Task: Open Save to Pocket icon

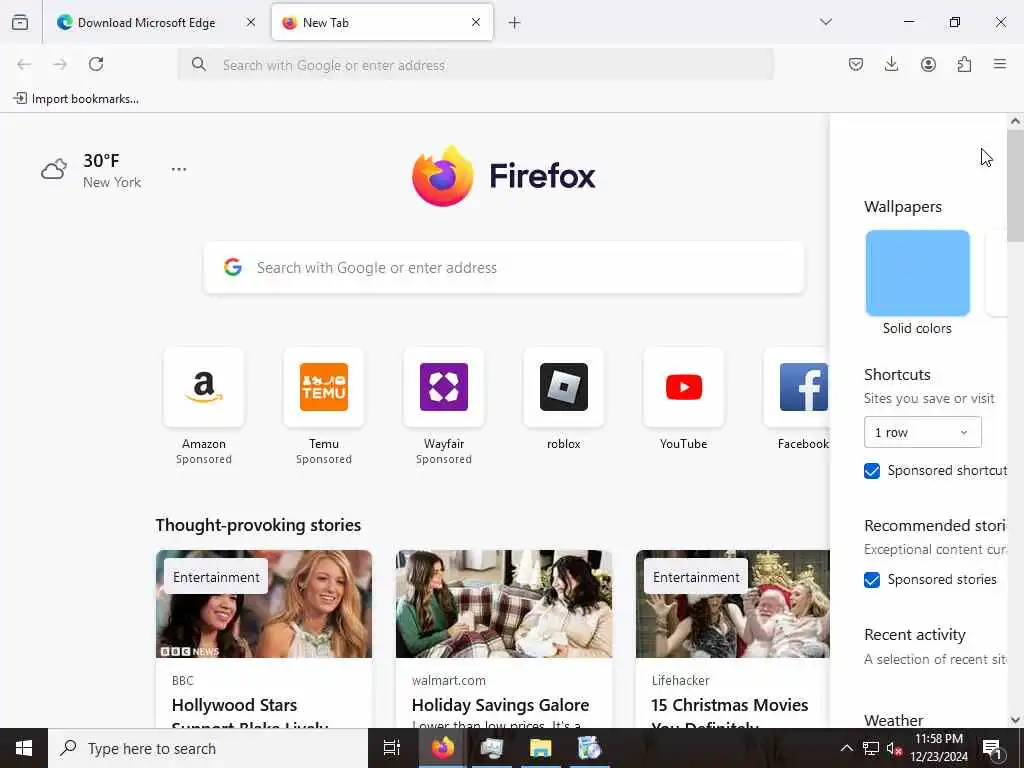Action: pos(856,64)
